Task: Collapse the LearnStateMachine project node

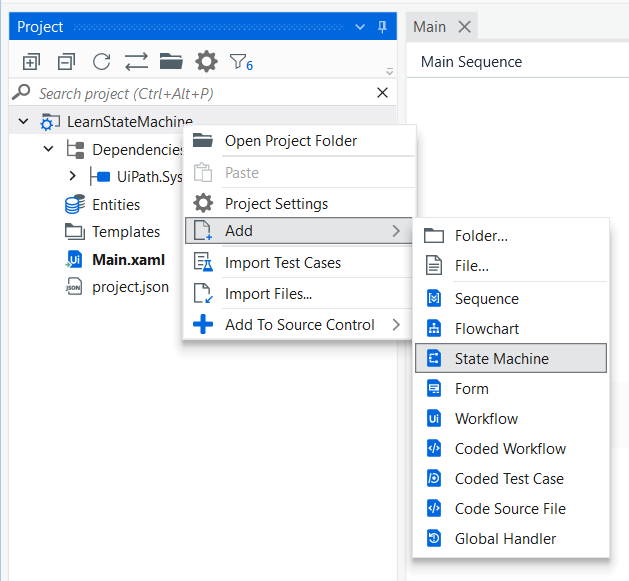Action: (24, 121)
